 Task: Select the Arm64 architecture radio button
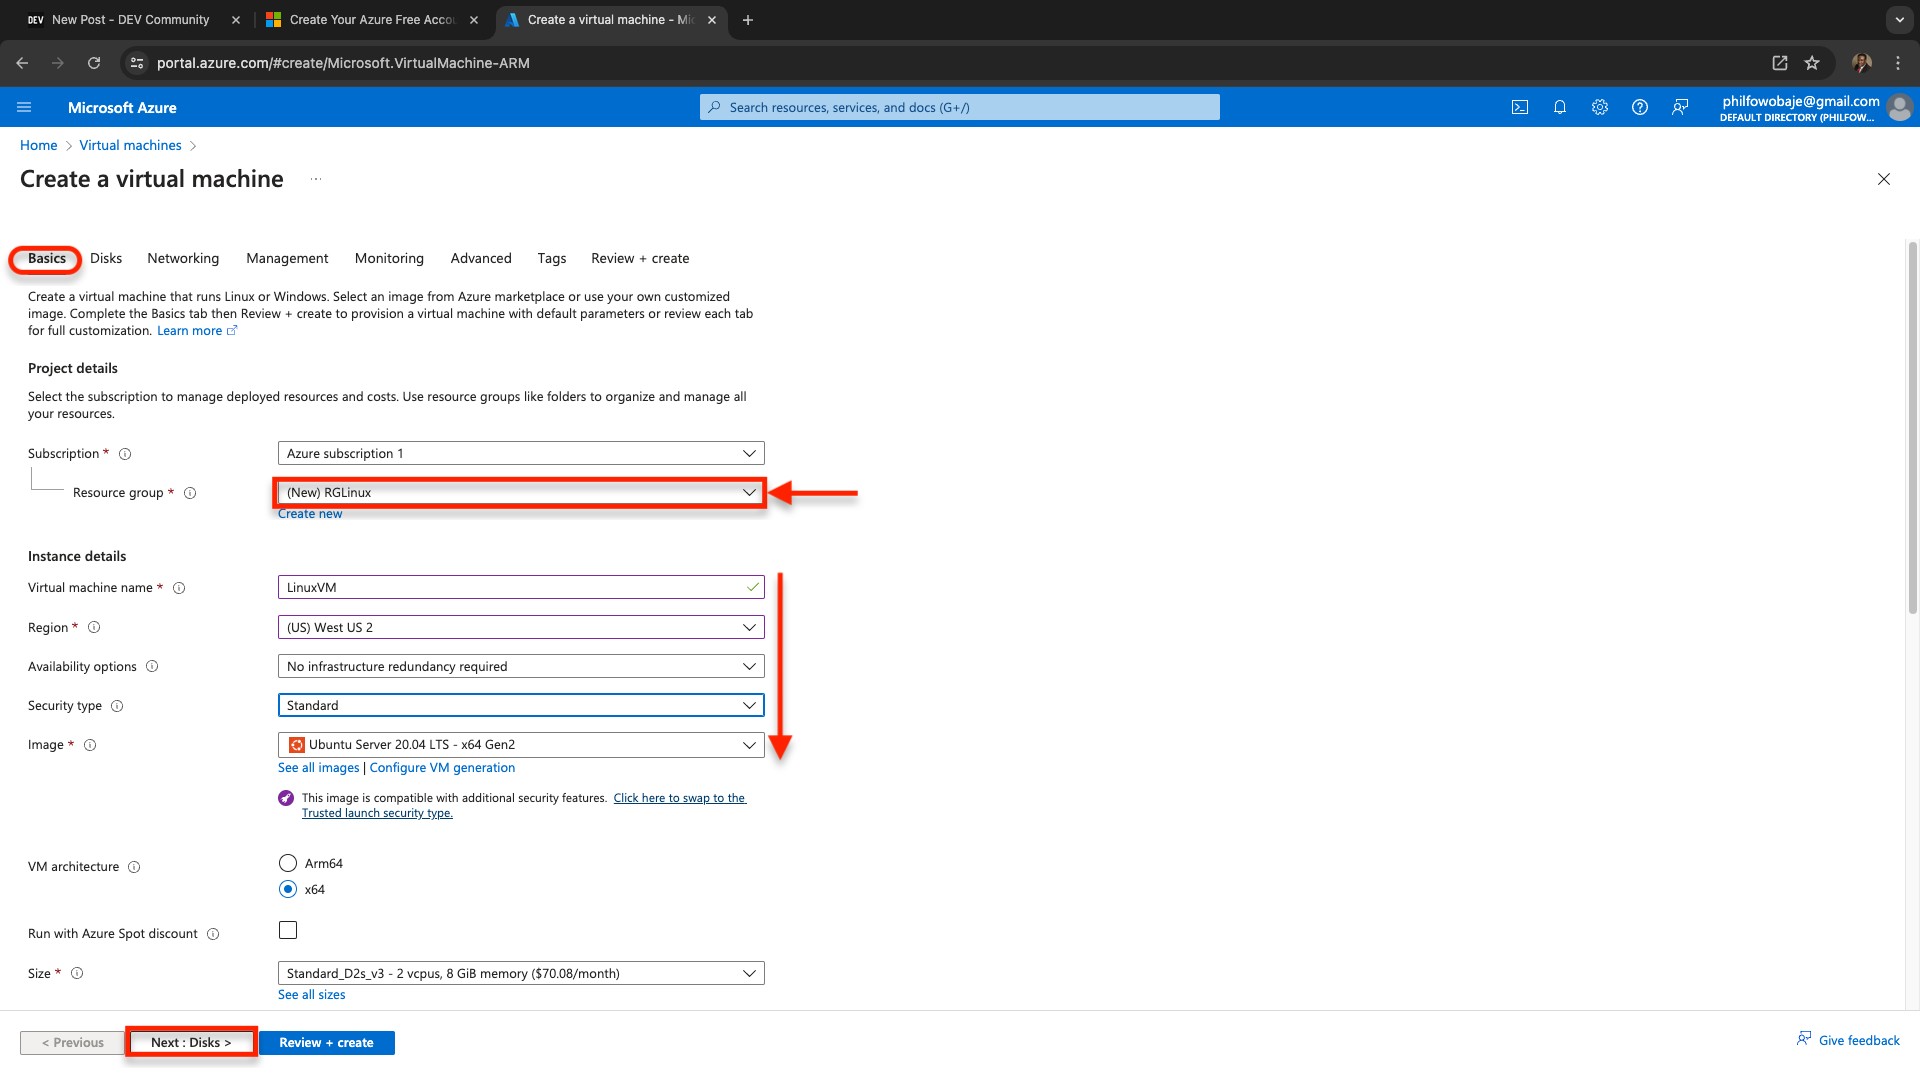point(288,863)
